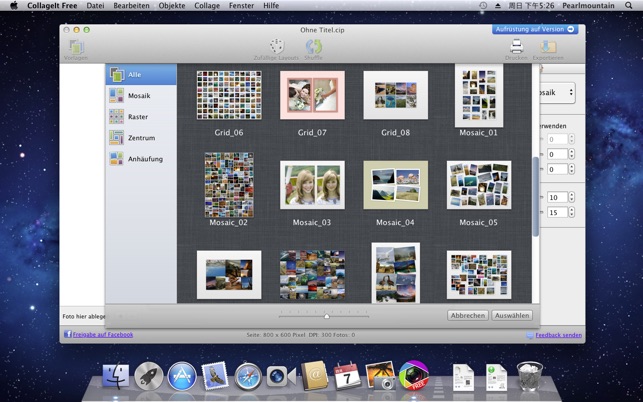643x402 pixels.
Task: Choose the Mosaic_03 template thumbnail
Action: [x=312, y=185]
